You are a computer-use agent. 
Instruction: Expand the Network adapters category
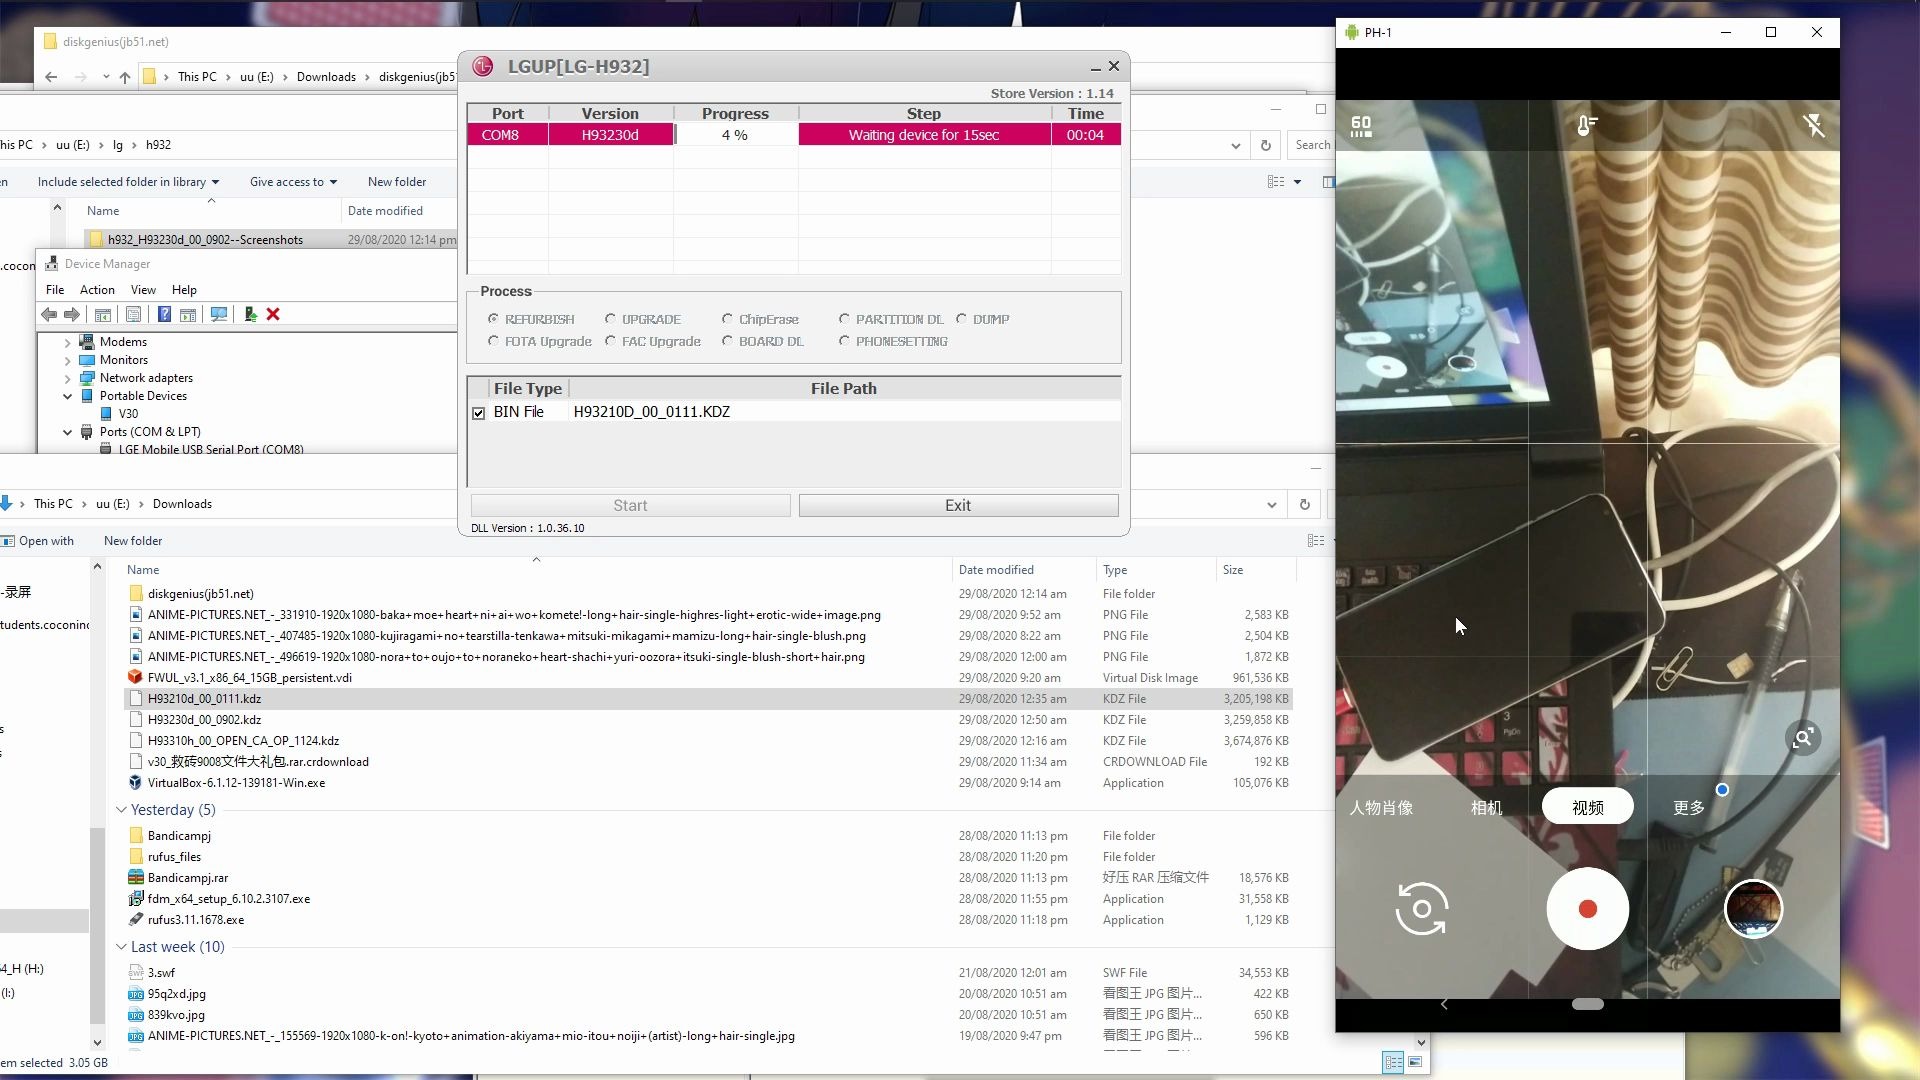66,377
